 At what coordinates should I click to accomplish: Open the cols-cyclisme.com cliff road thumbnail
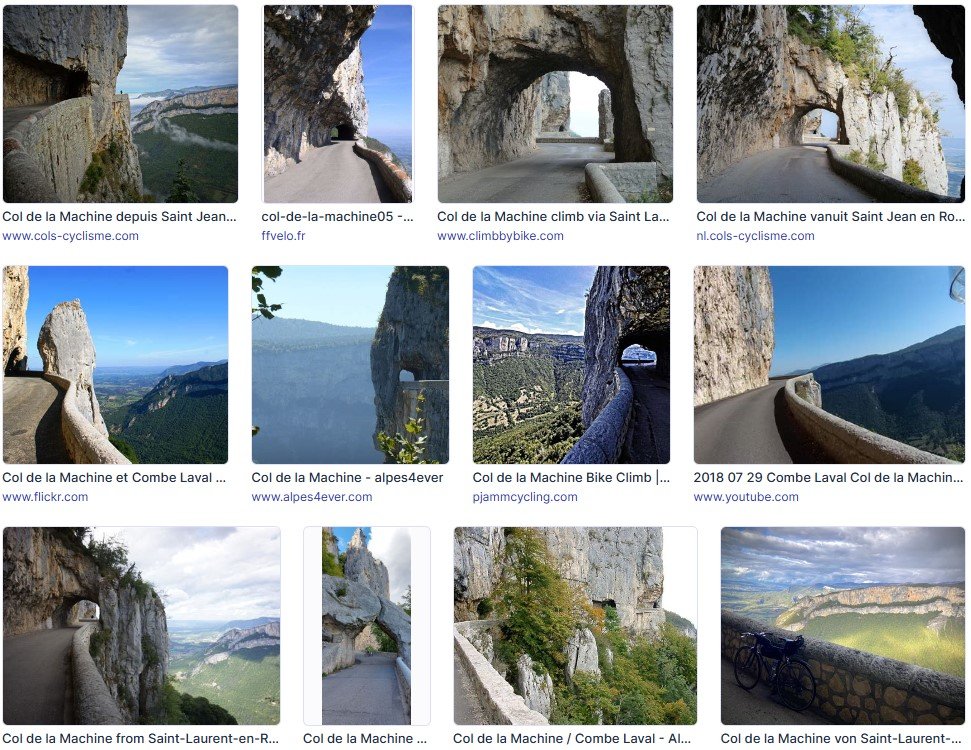pyautogui.click(x=120, y=104)
